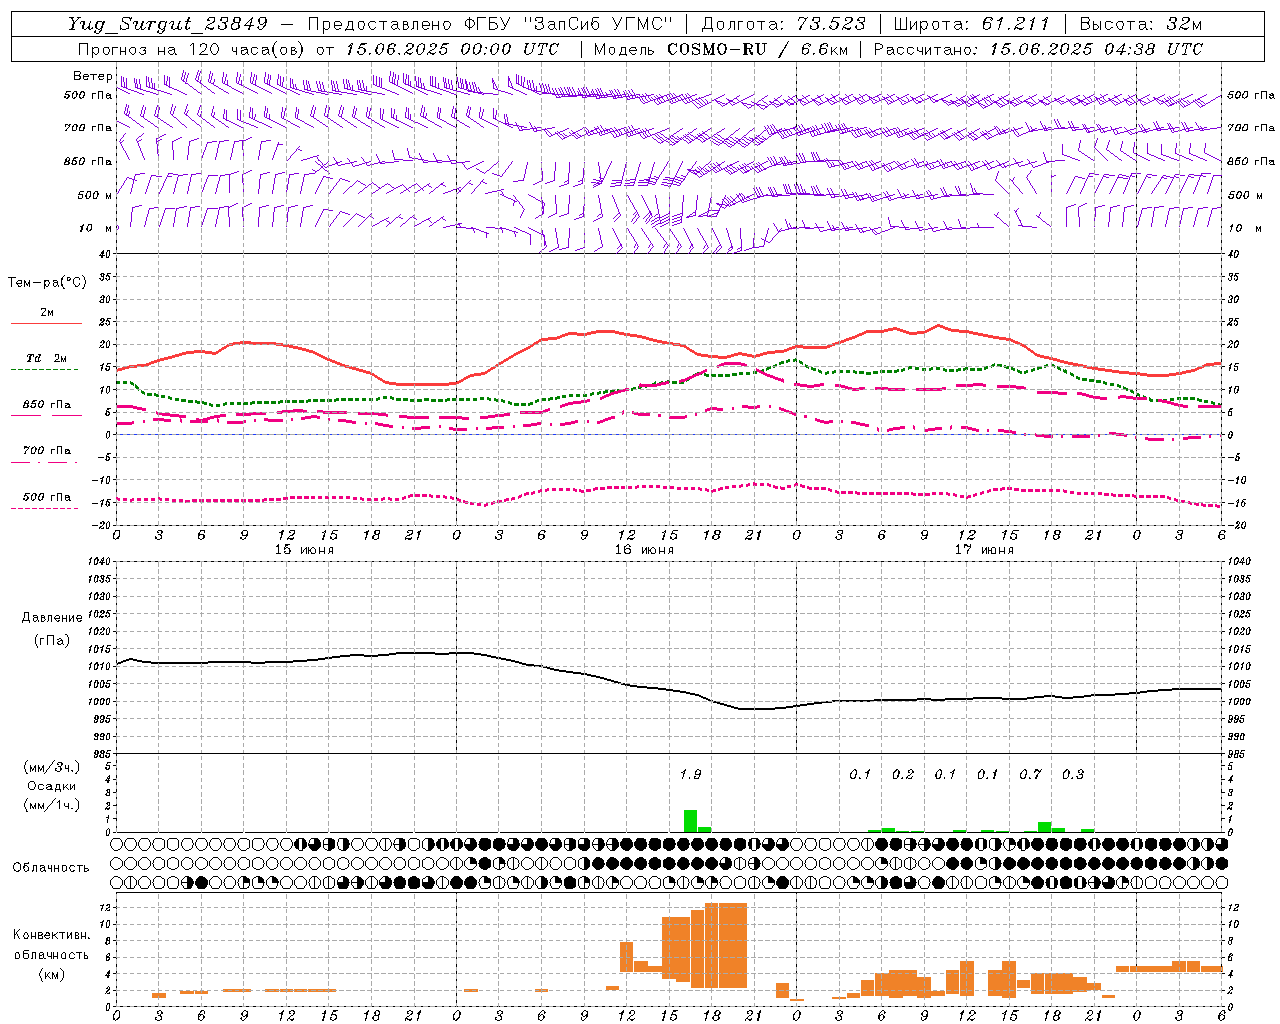The height and width of the screenshot is (1024, 1280).
Task: Click 'Рассчитано: 15.06.2025 04:38 UTC' timestamp
Action: (1038, 49)
